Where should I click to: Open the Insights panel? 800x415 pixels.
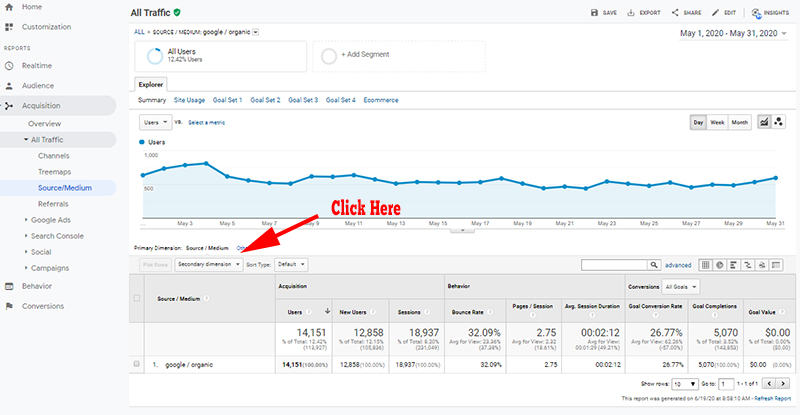pos(770,13)
